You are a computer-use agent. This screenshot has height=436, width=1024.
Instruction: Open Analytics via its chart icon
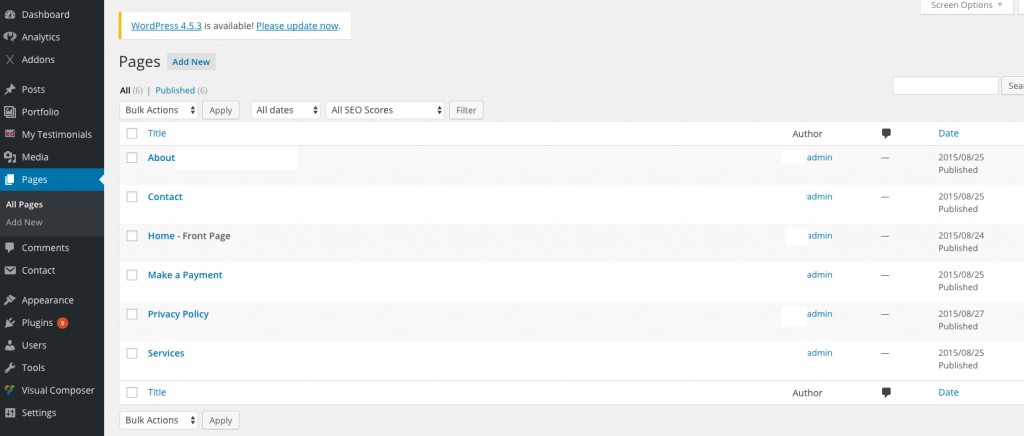pyautogui.click(x=10, y=37)
